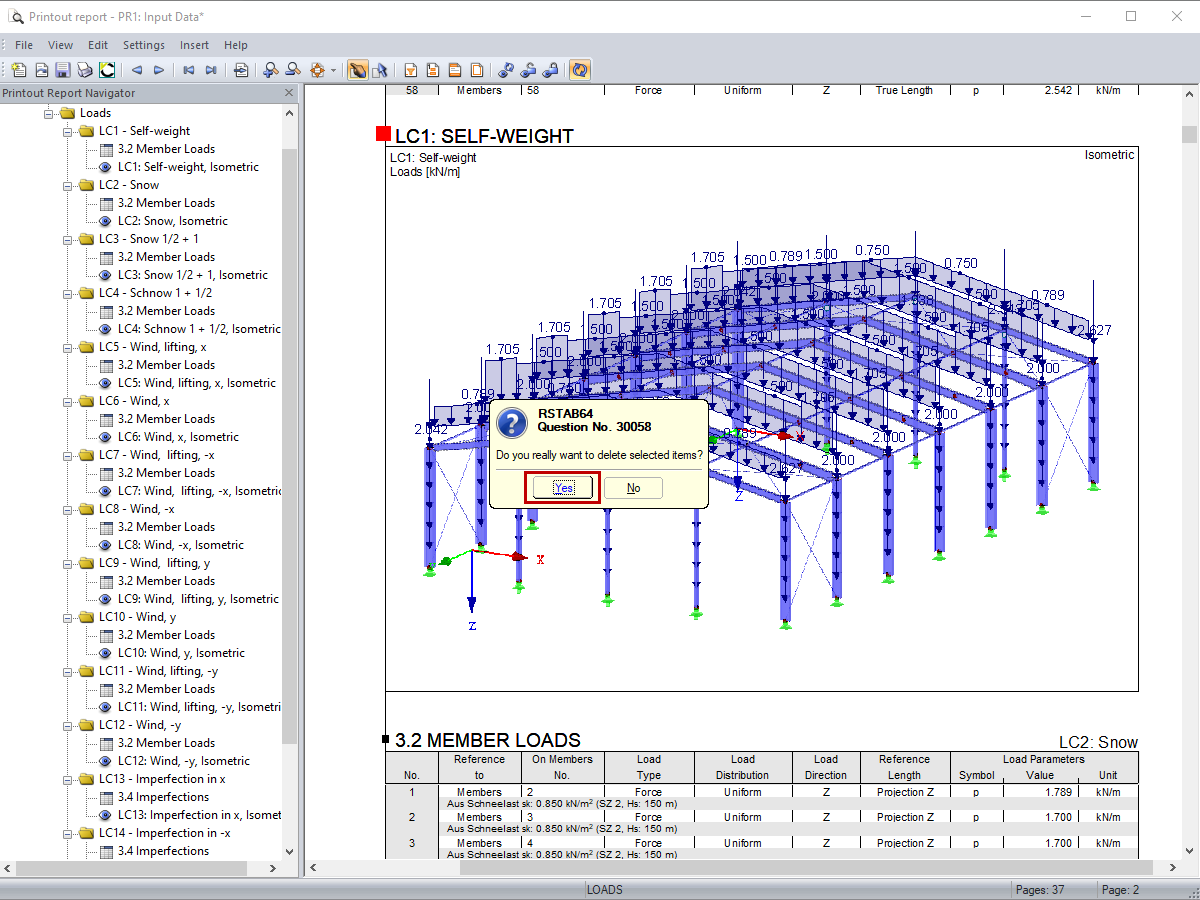This screenshot has width=1200, height=900.
Task: Open the Settings menu
Action: (144, 45)
